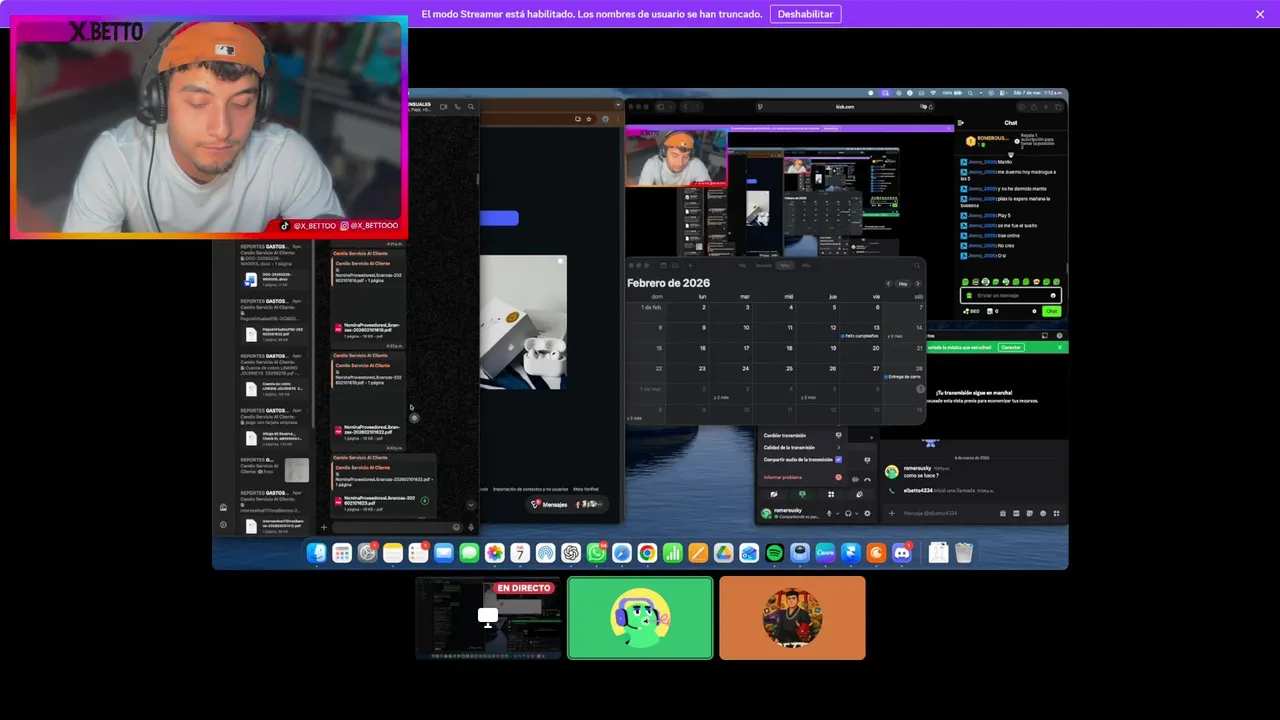
Task: Switch Calendar to Día view
Action: tap(742, 266)
